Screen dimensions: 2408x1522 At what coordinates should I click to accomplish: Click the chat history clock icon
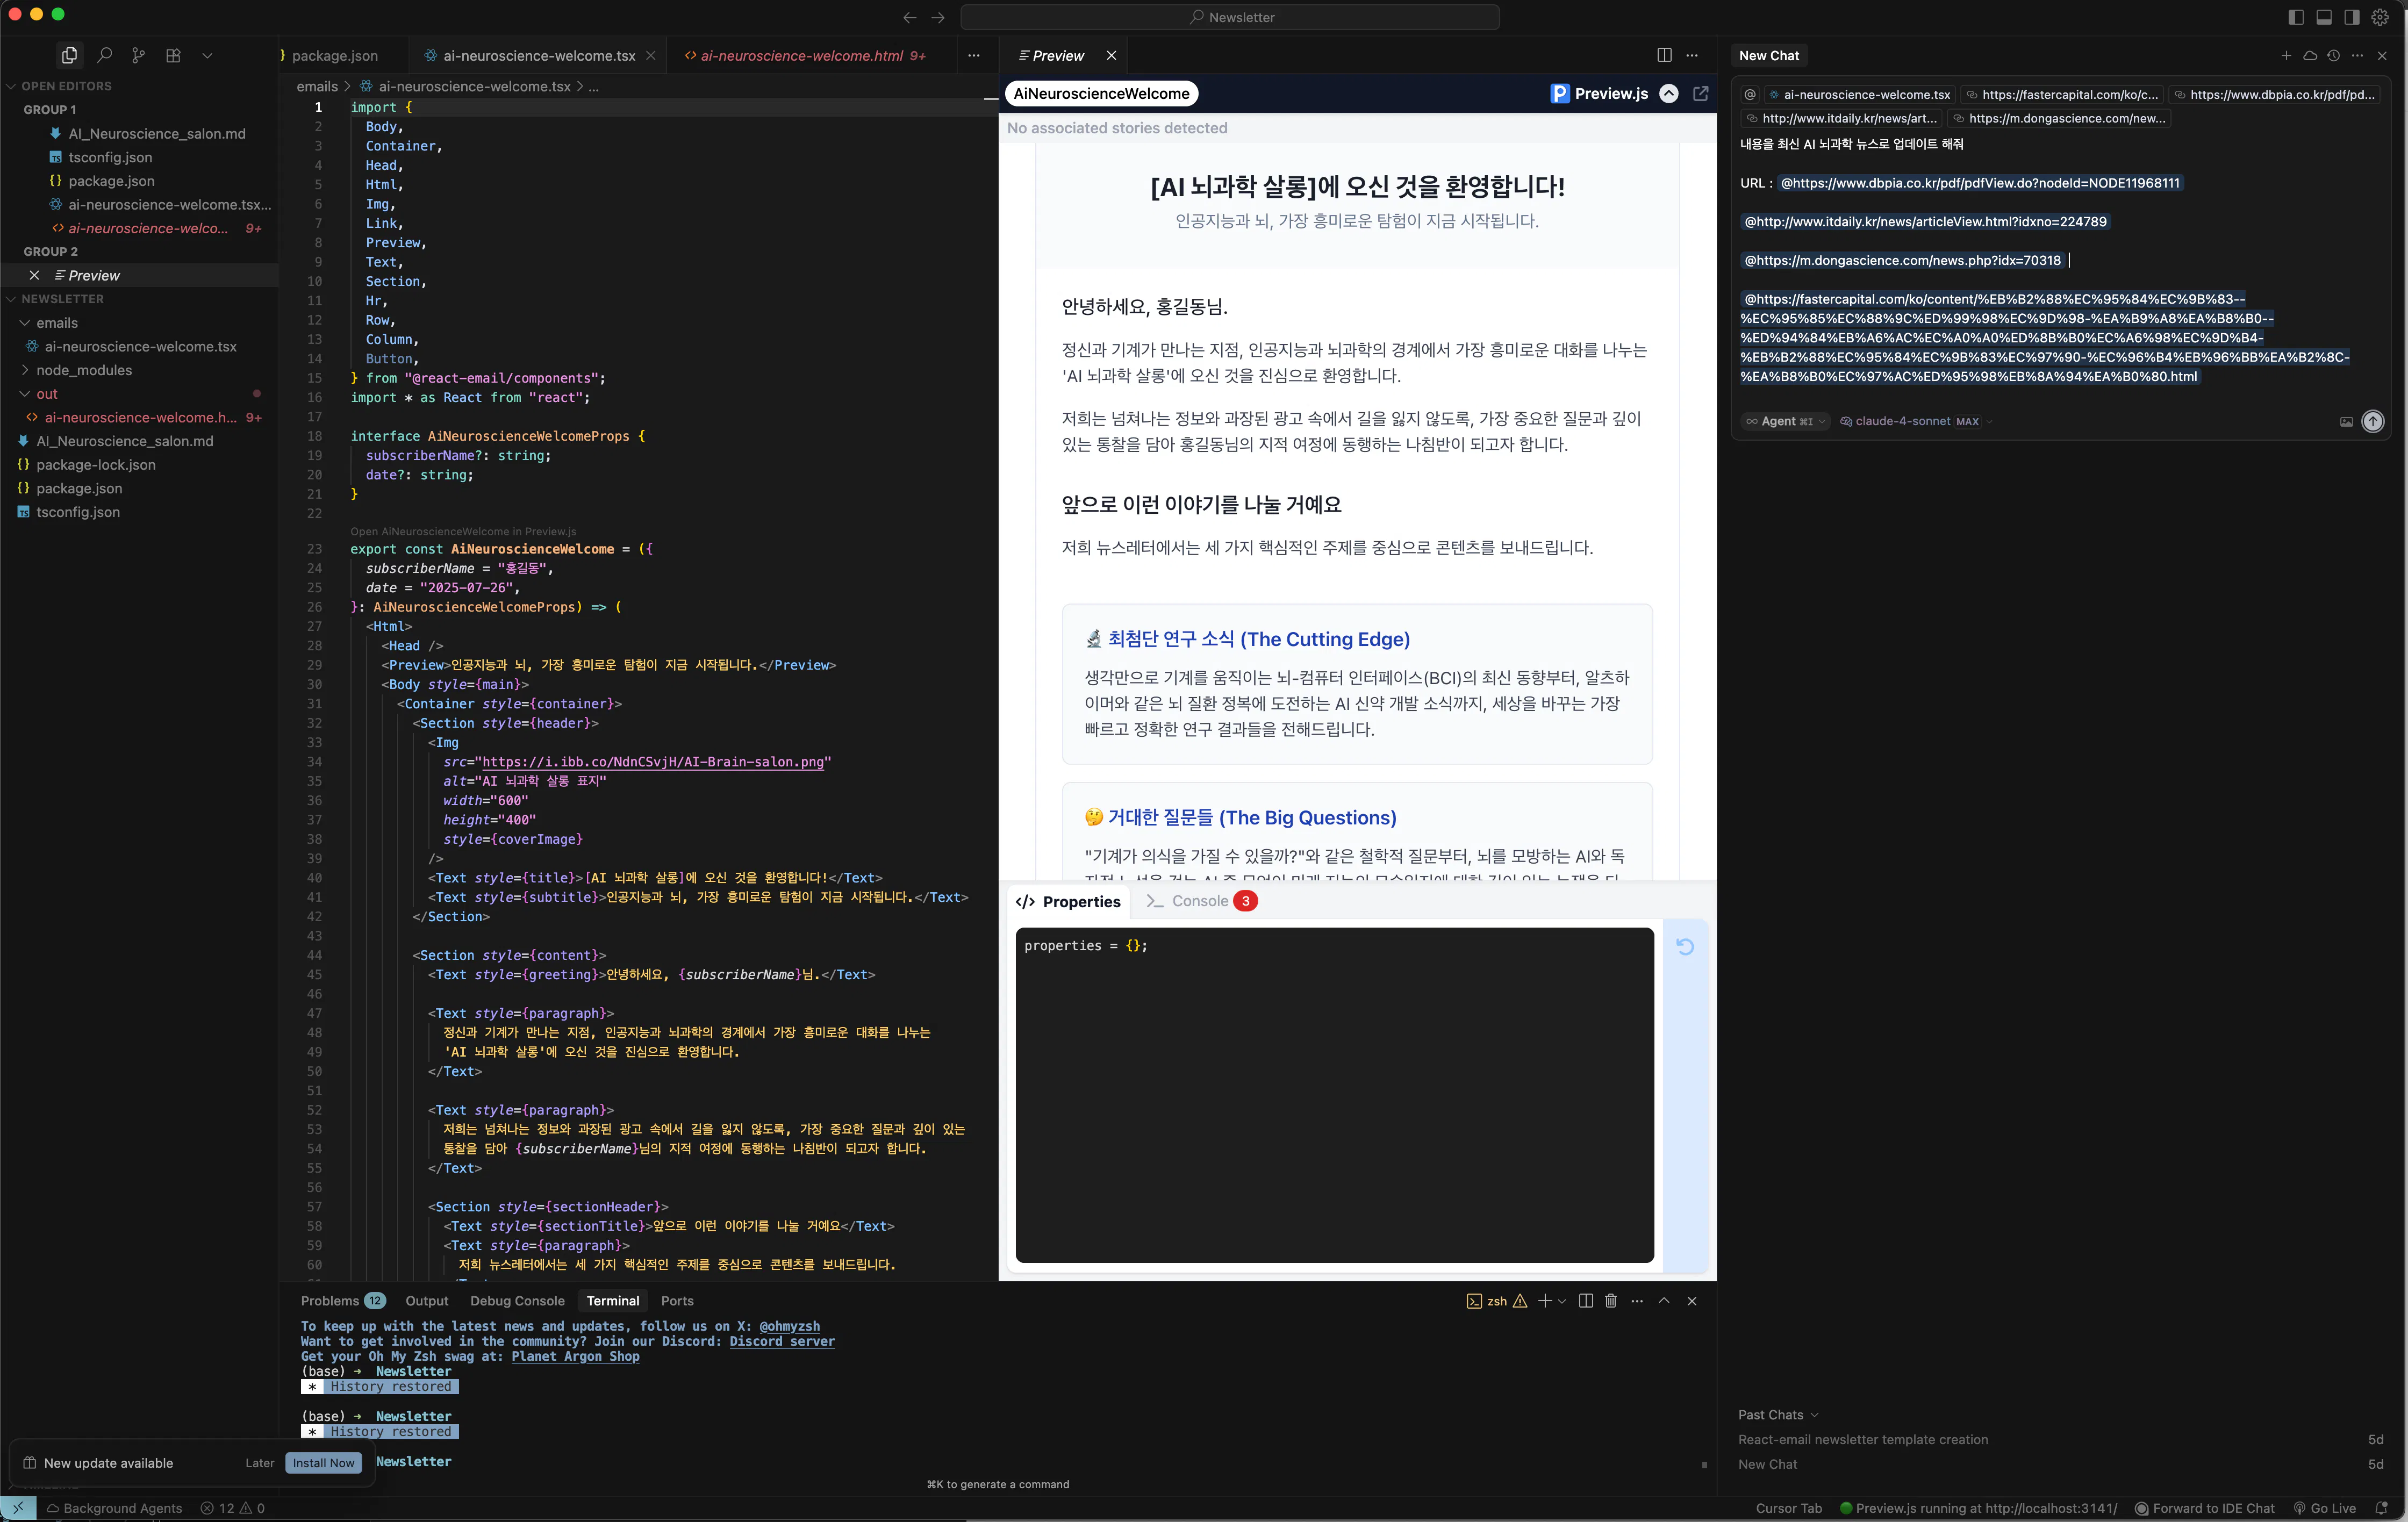click(x=2333, y=56)
